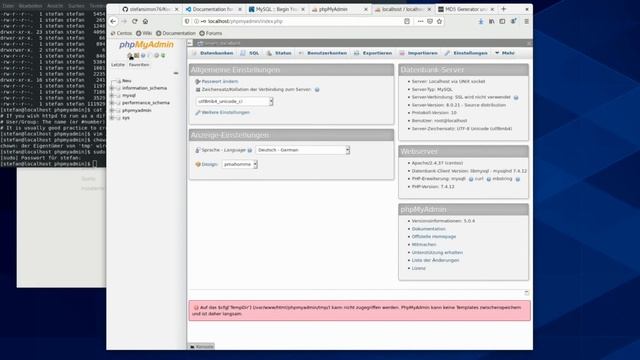Open Liste der Änderungen link
This screenshot has height=360, width=640.
click(435, 260)
